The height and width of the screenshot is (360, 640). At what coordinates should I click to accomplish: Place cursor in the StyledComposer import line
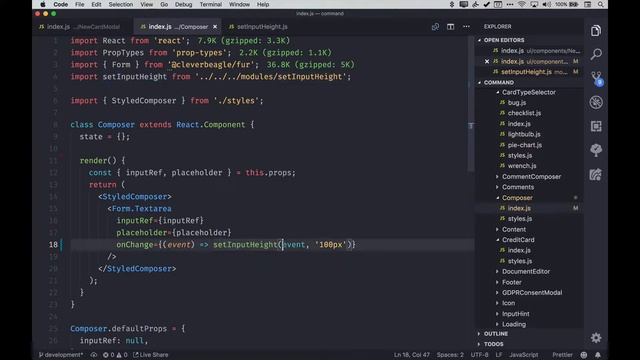point(167,100)
